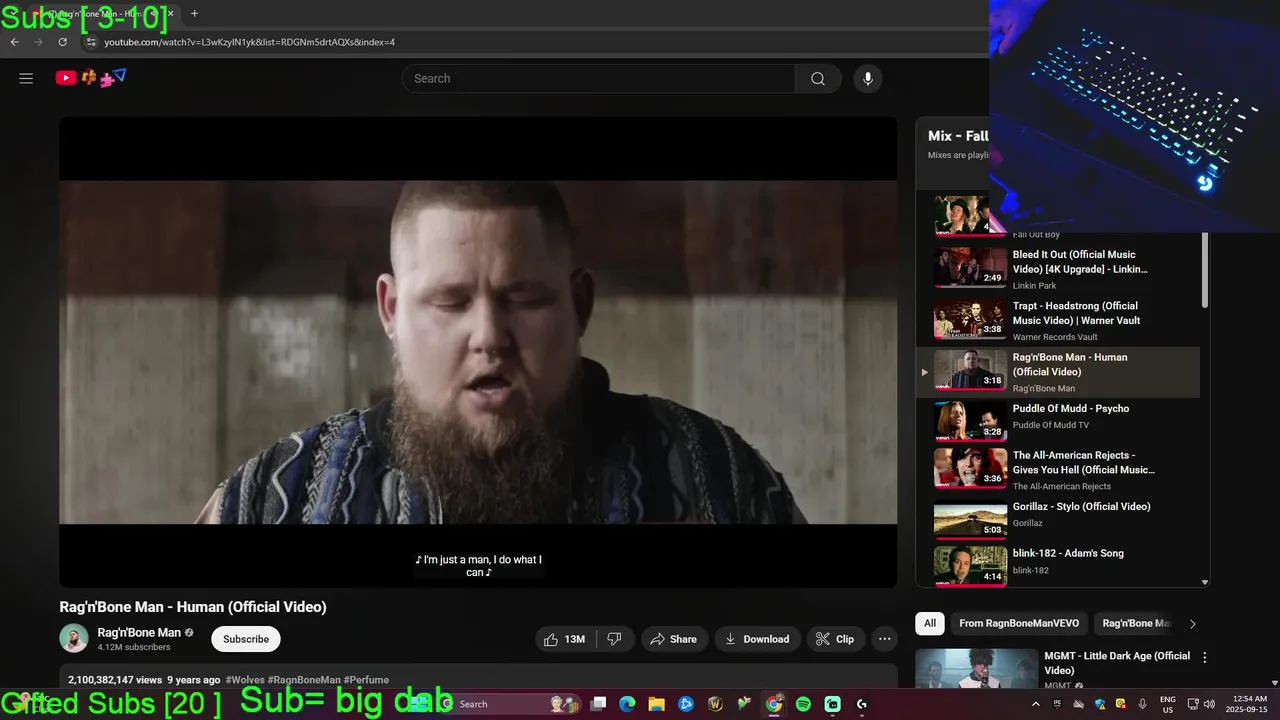Download the video
Image resolution: width=1280 pixels, height=720 pixels.
click(x=757, y=639)
